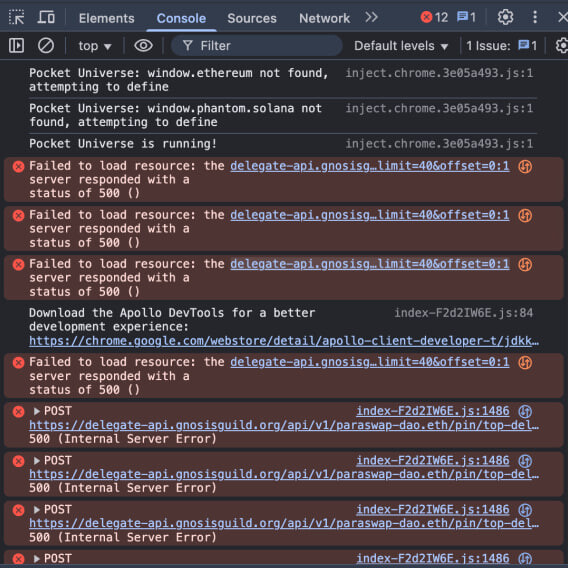Image resolution: width=568 pixels, height=568 pixels.
Task: Open index-F2d2IW6E.js:1486 link of the third POST error
Action: coord(433,509)
